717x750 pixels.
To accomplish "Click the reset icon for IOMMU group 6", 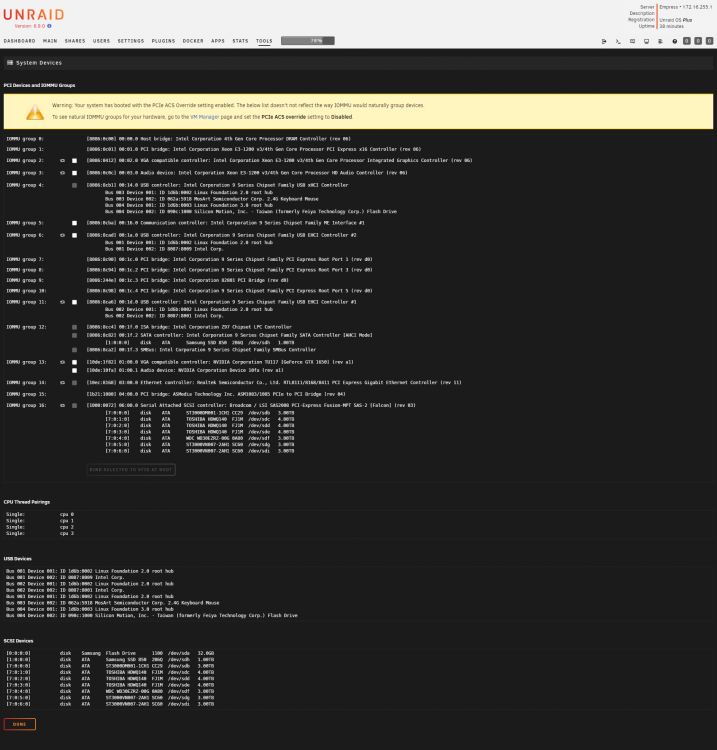I will point(62,235).
